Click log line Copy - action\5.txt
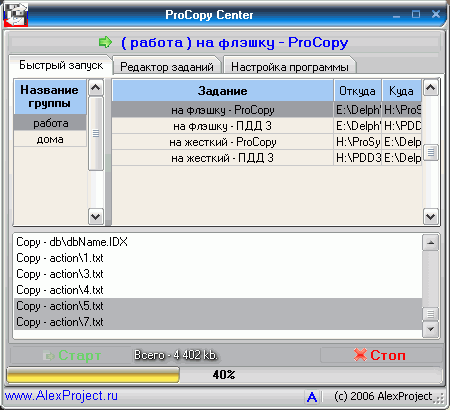Image resolution: width=450 pixels, height=410 pixels. pos(218,306)
